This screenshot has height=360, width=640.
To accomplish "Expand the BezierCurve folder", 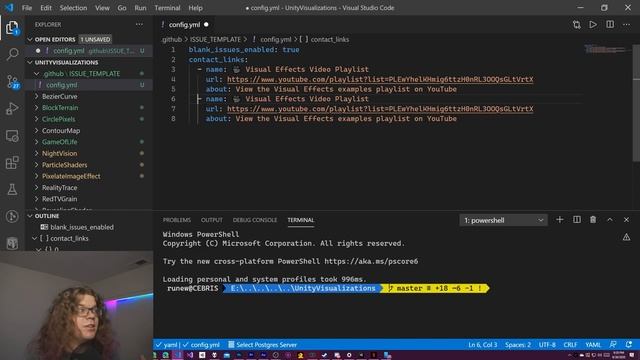I will (37, 96).
